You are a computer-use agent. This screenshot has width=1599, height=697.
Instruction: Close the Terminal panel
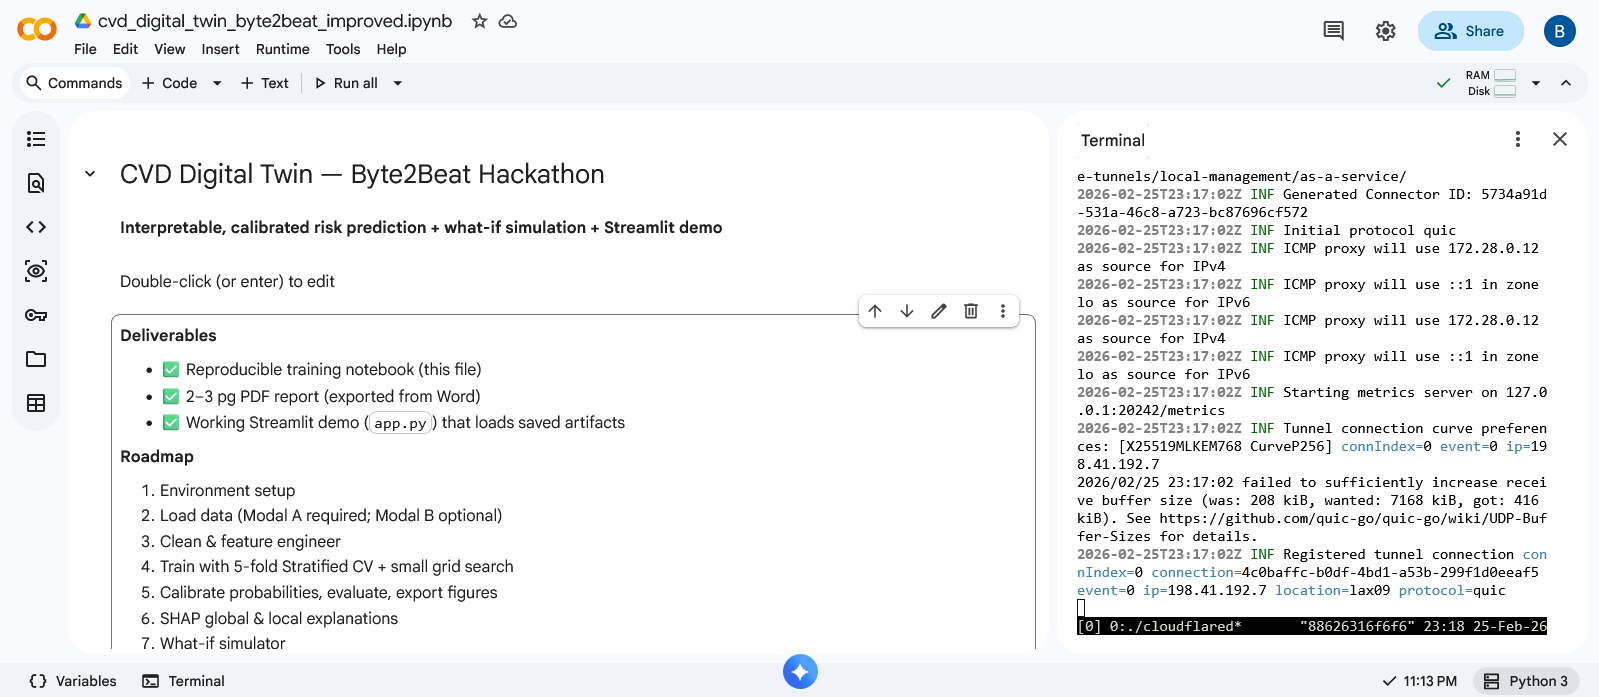pyautogui.click(x=1560, y=139)
